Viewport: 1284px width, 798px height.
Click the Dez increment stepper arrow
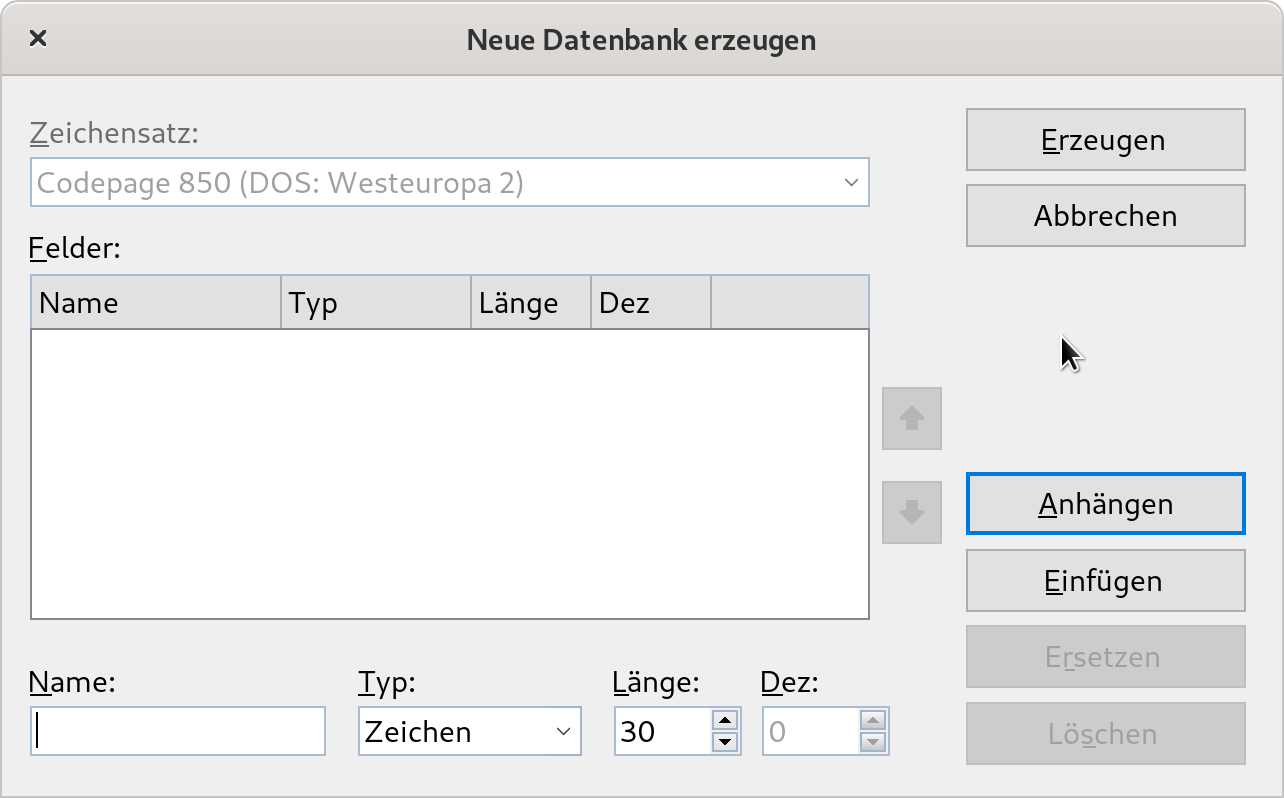click(874, 720)
